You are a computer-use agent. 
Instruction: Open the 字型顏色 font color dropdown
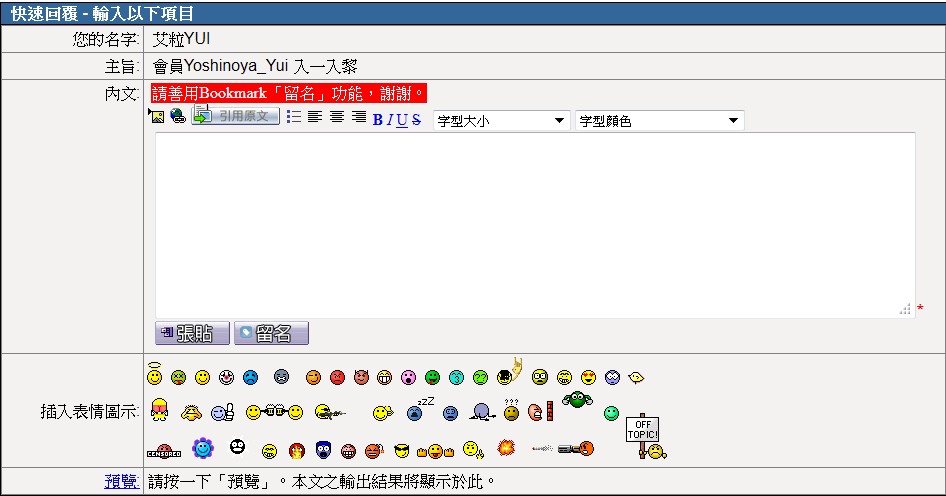click(659, 121)
